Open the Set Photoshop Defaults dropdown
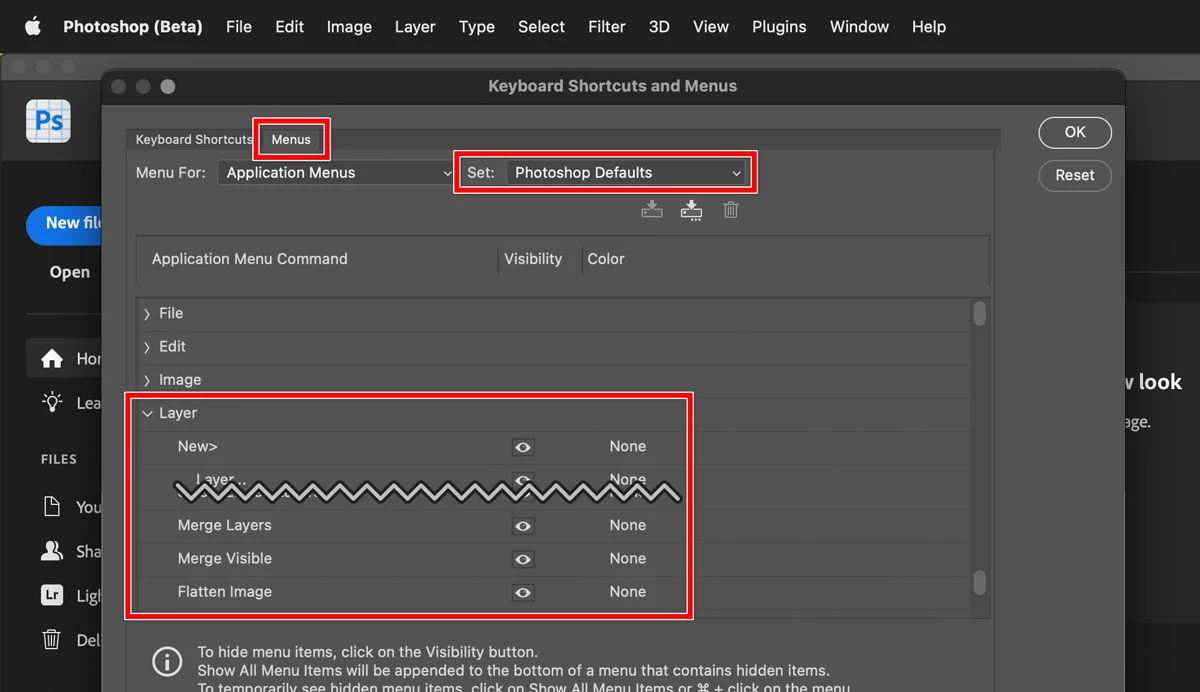 pos(627,173)
